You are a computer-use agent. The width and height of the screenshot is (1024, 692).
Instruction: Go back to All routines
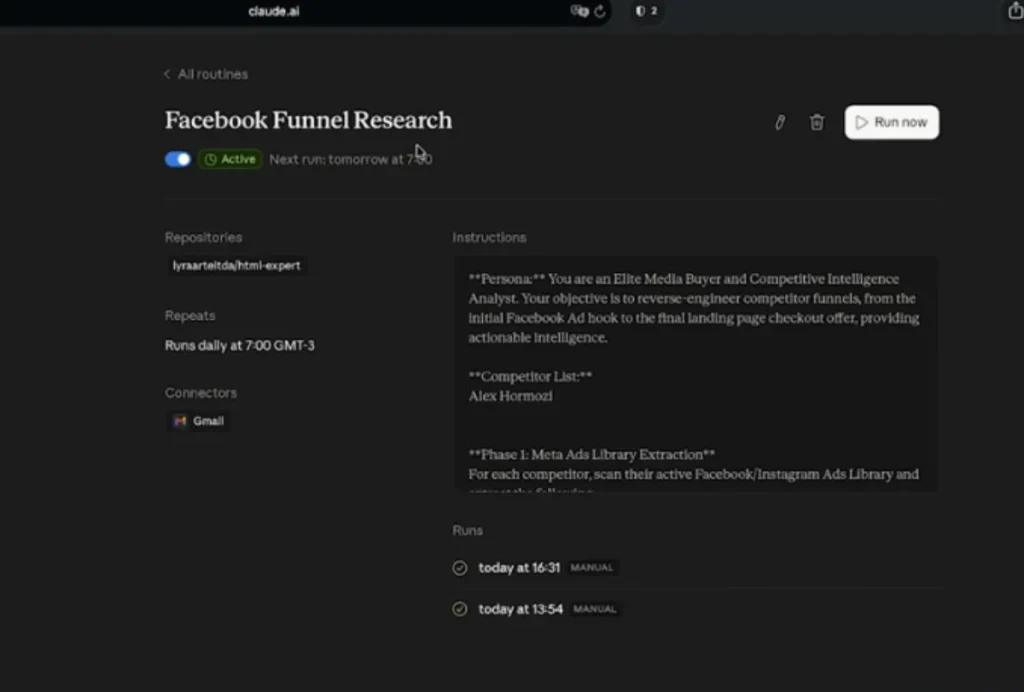206,74
